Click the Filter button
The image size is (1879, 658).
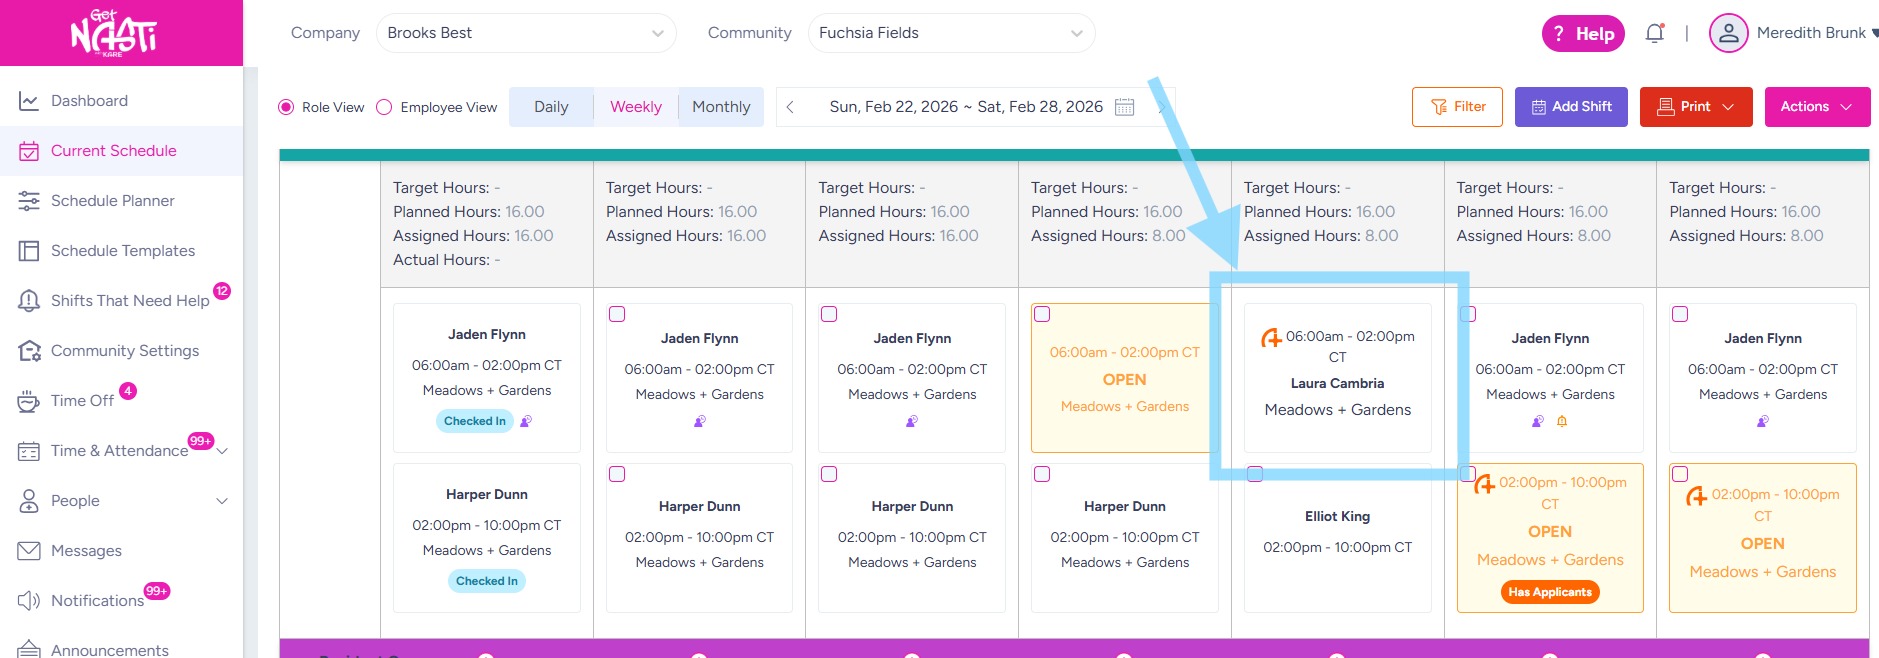tap(1457, 107)
